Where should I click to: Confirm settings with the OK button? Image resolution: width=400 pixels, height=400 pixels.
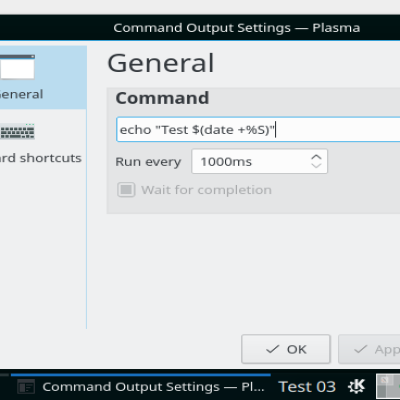(x=286, y=349)
